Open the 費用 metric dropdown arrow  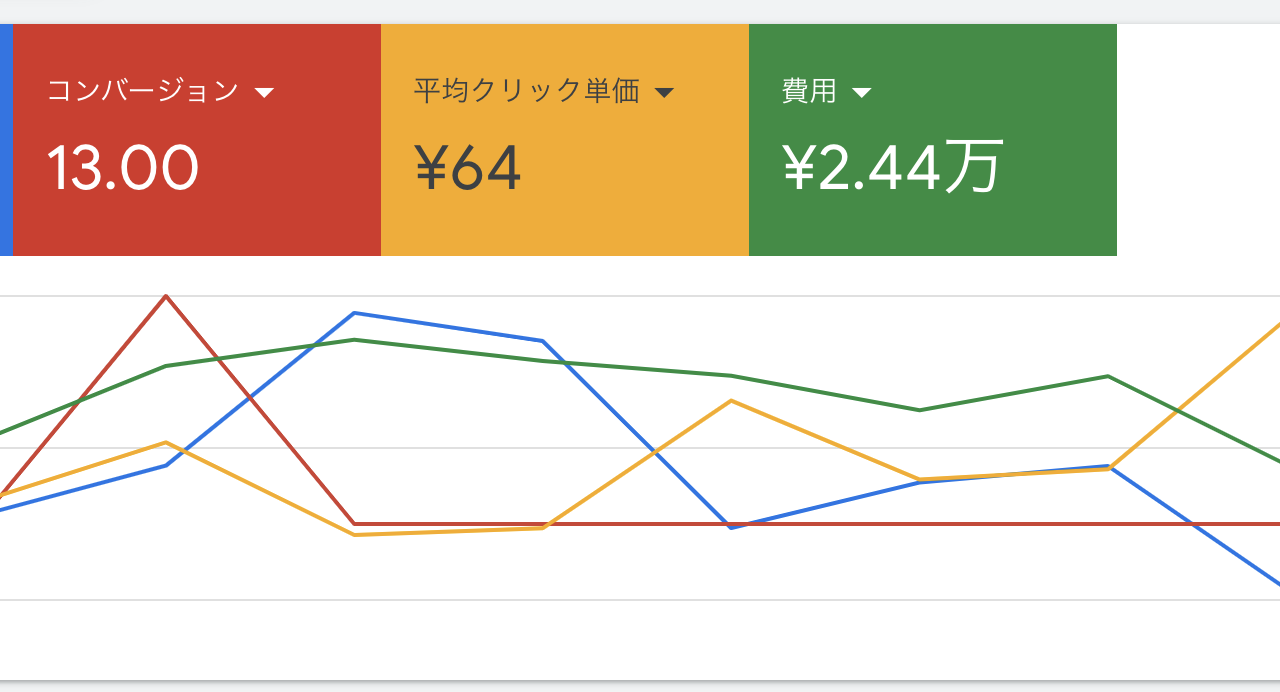(x=862, y=93)
